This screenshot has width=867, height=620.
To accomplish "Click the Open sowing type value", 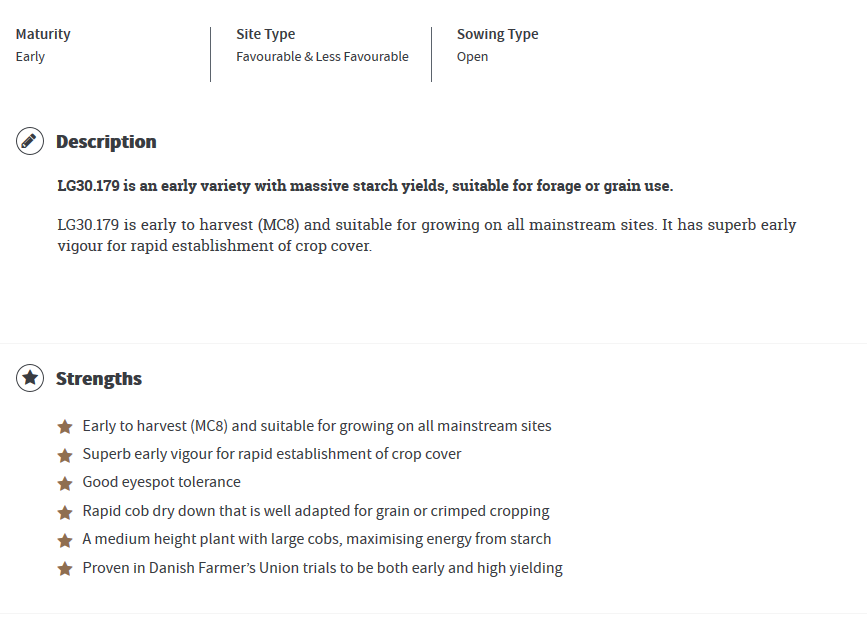I will tap(472, 57).
